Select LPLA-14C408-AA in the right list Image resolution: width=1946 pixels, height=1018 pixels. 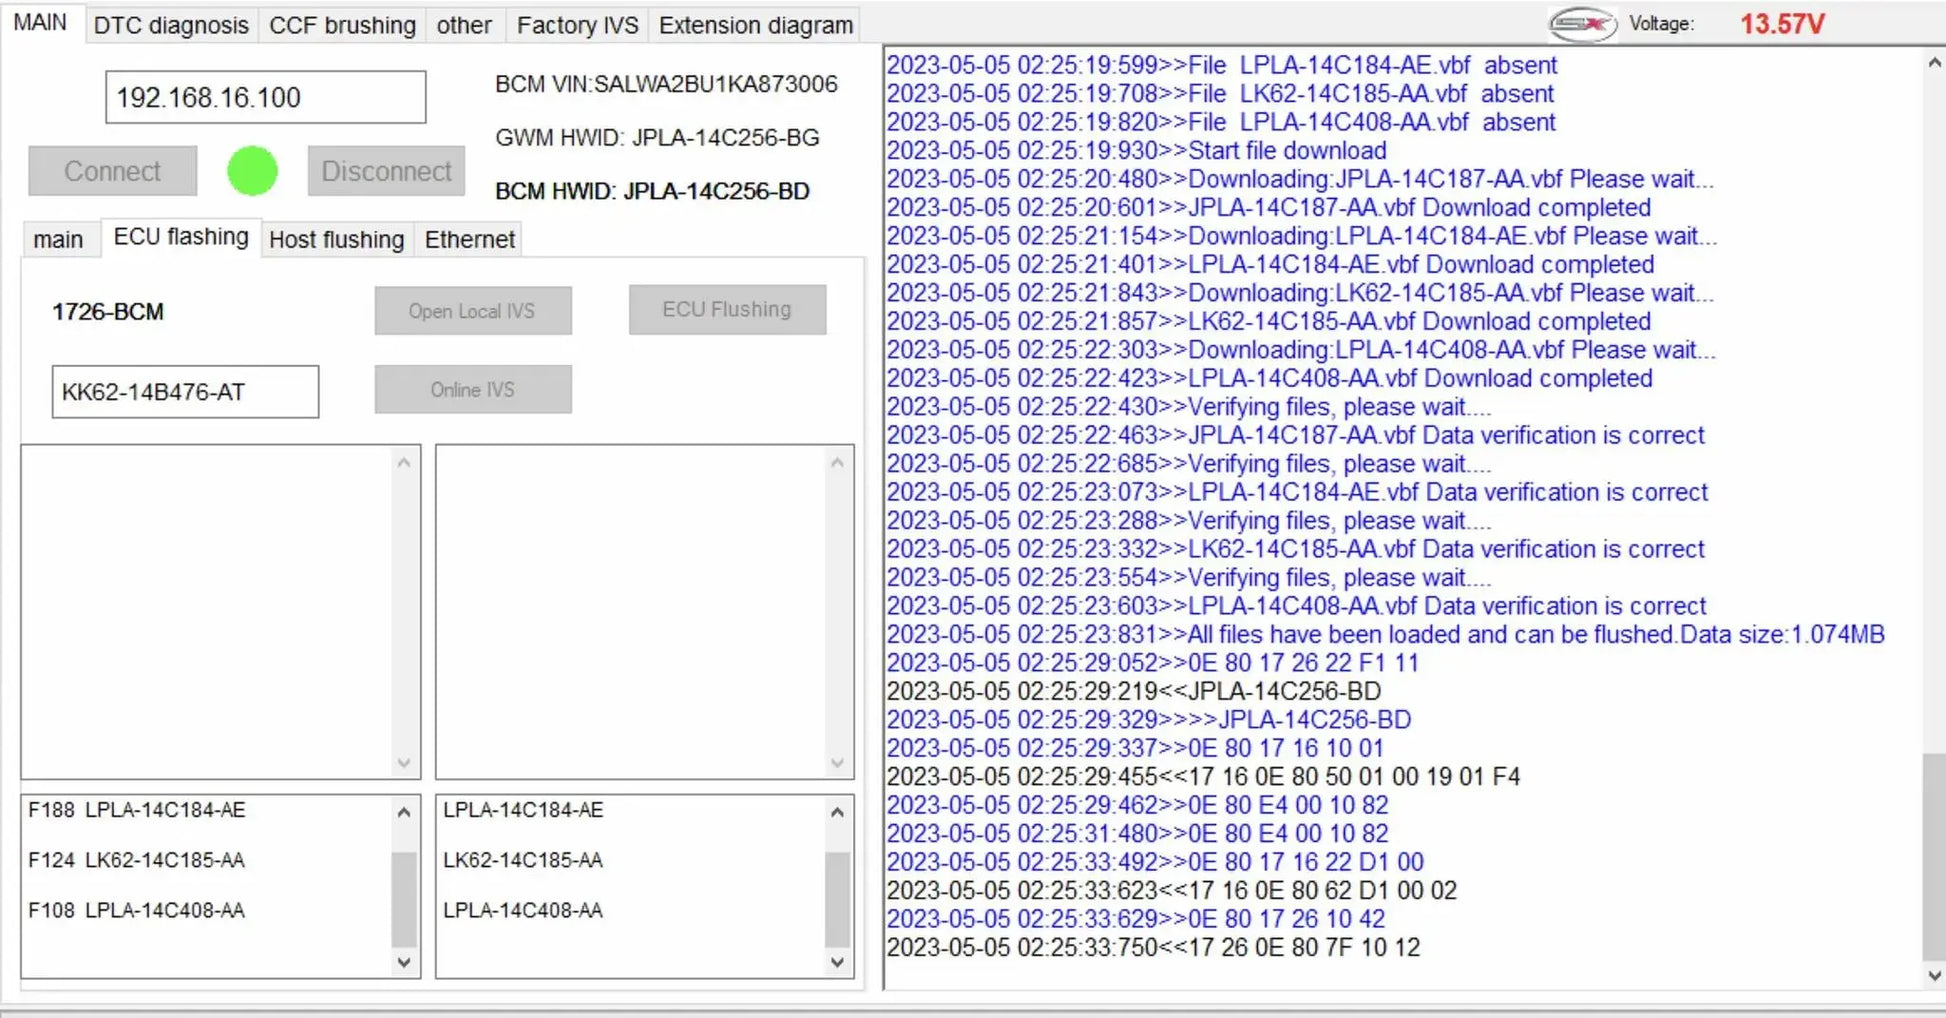pos(523,910)
